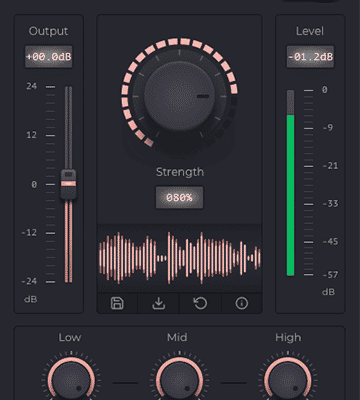Click the -12 mark on Output scale
This screenshot has height=400, width=360.
pyautogui.click(x=29, y=232)
